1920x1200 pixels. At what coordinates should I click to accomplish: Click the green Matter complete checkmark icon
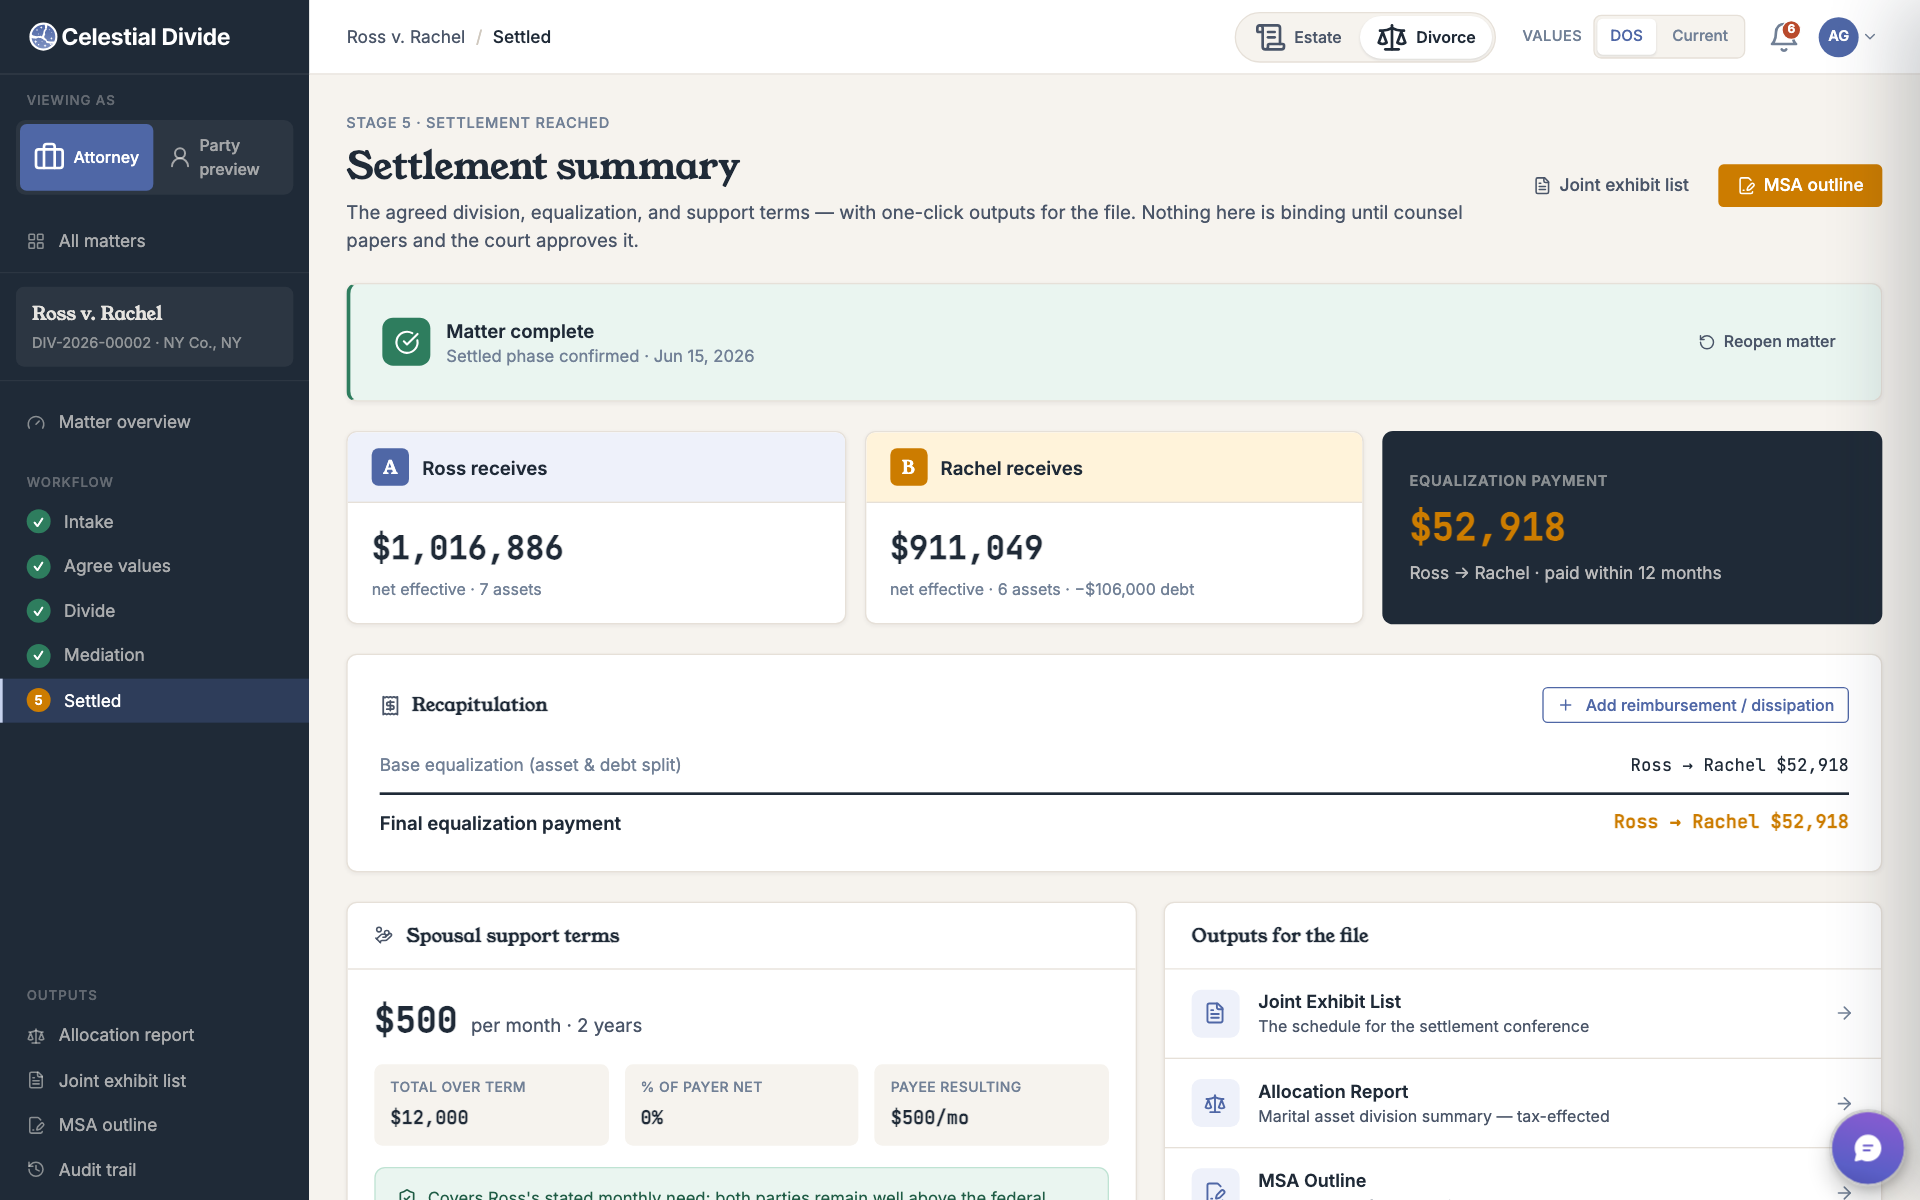(406, 342)
